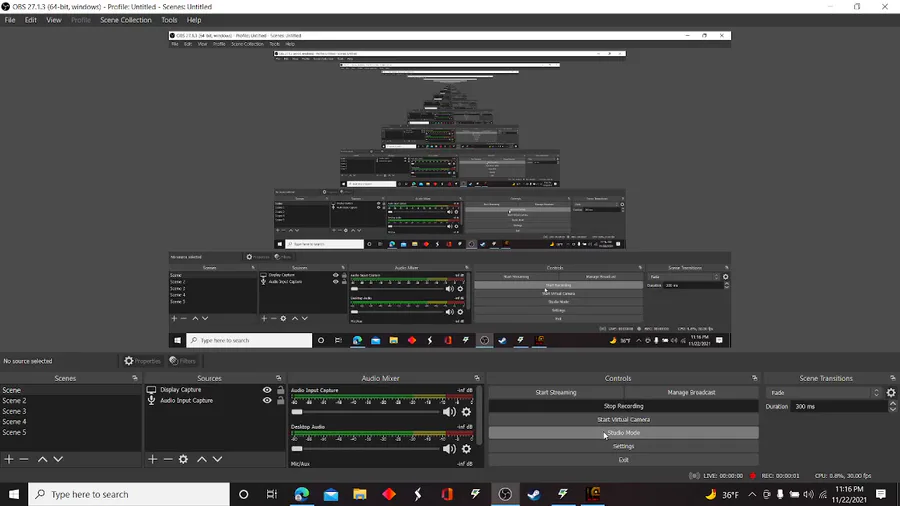Enable Studio Mode
Screen dimensions: 900x506
(623, 433)
